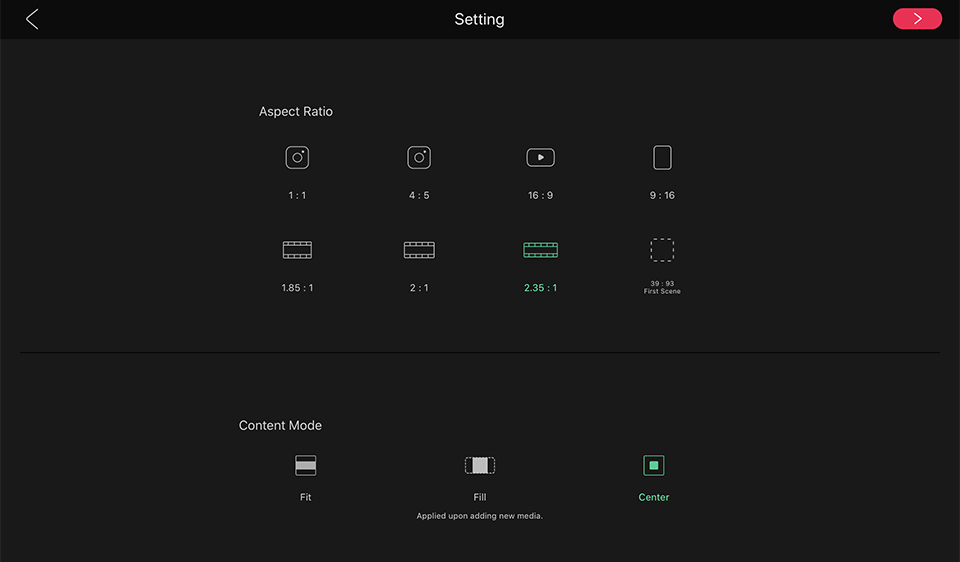Screen dimensions: 960x562
Task: Select the green Center mode icon
Action: 653,465
